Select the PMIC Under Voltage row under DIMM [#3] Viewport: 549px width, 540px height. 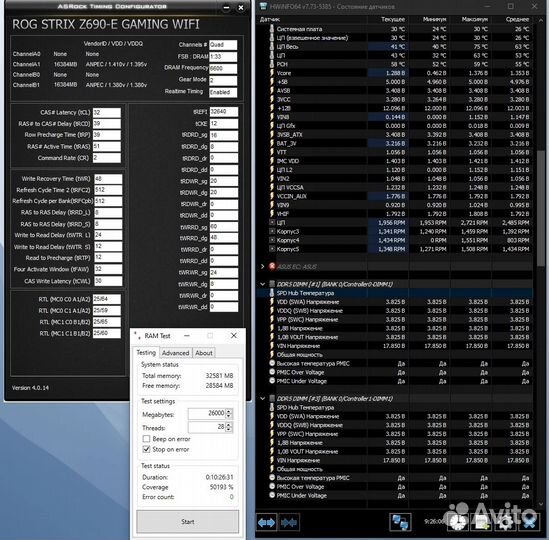click(395, 496)
